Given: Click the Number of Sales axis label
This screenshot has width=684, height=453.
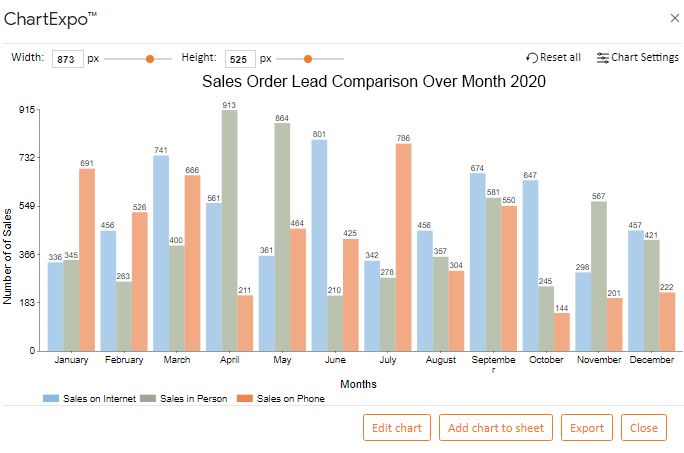Looking at the screenshot, I should click(x=7, y=256).
